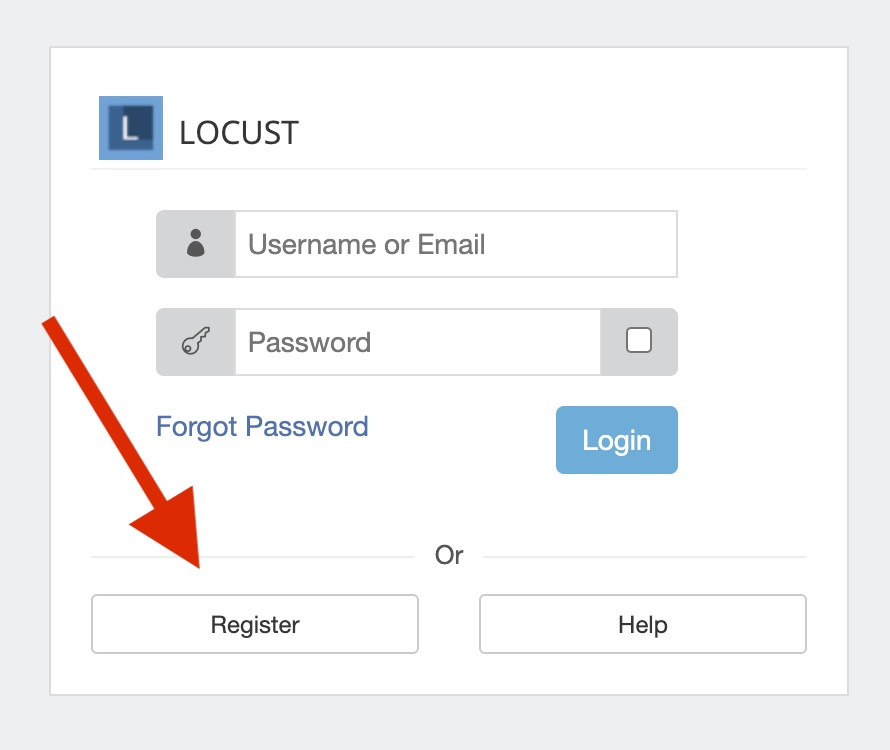
Task: Click the Register button
Action: 255,625
